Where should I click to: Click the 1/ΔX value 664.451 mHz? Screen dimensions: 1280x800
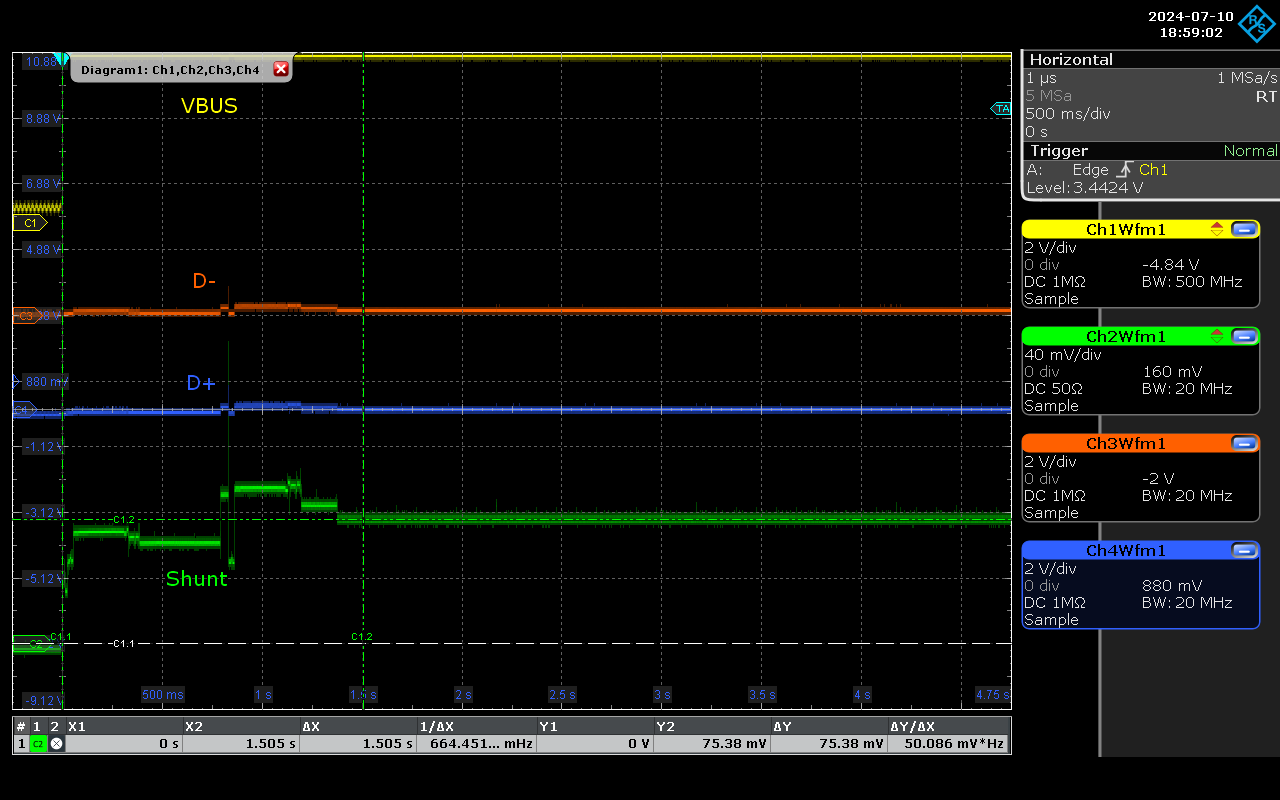click(x=476, y=744)
